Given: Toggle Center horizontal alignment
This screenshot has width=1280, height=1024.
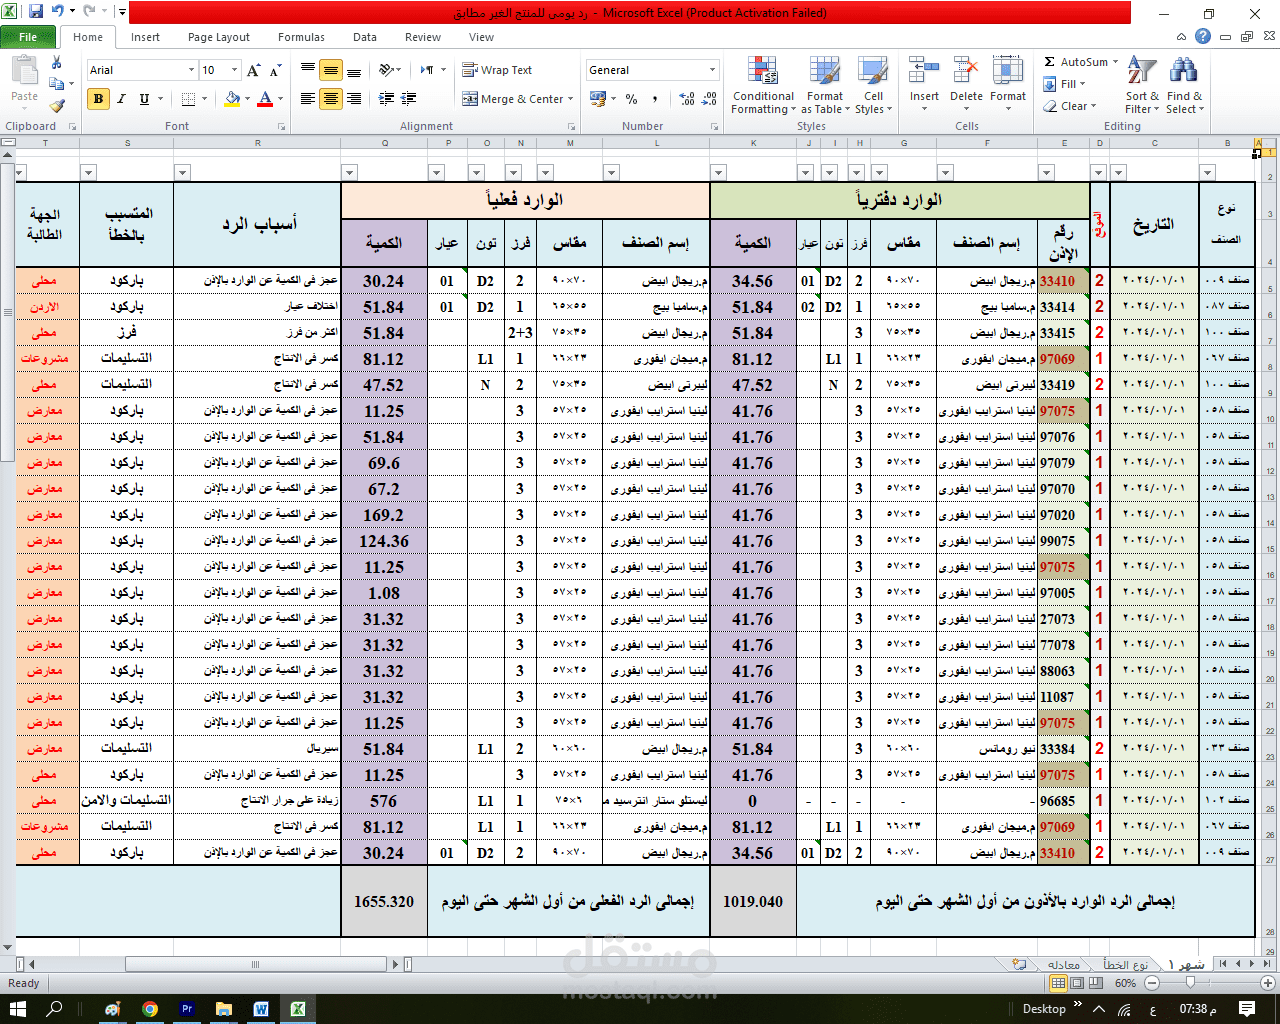Looking at the screenshot, I should click(330, 99).
